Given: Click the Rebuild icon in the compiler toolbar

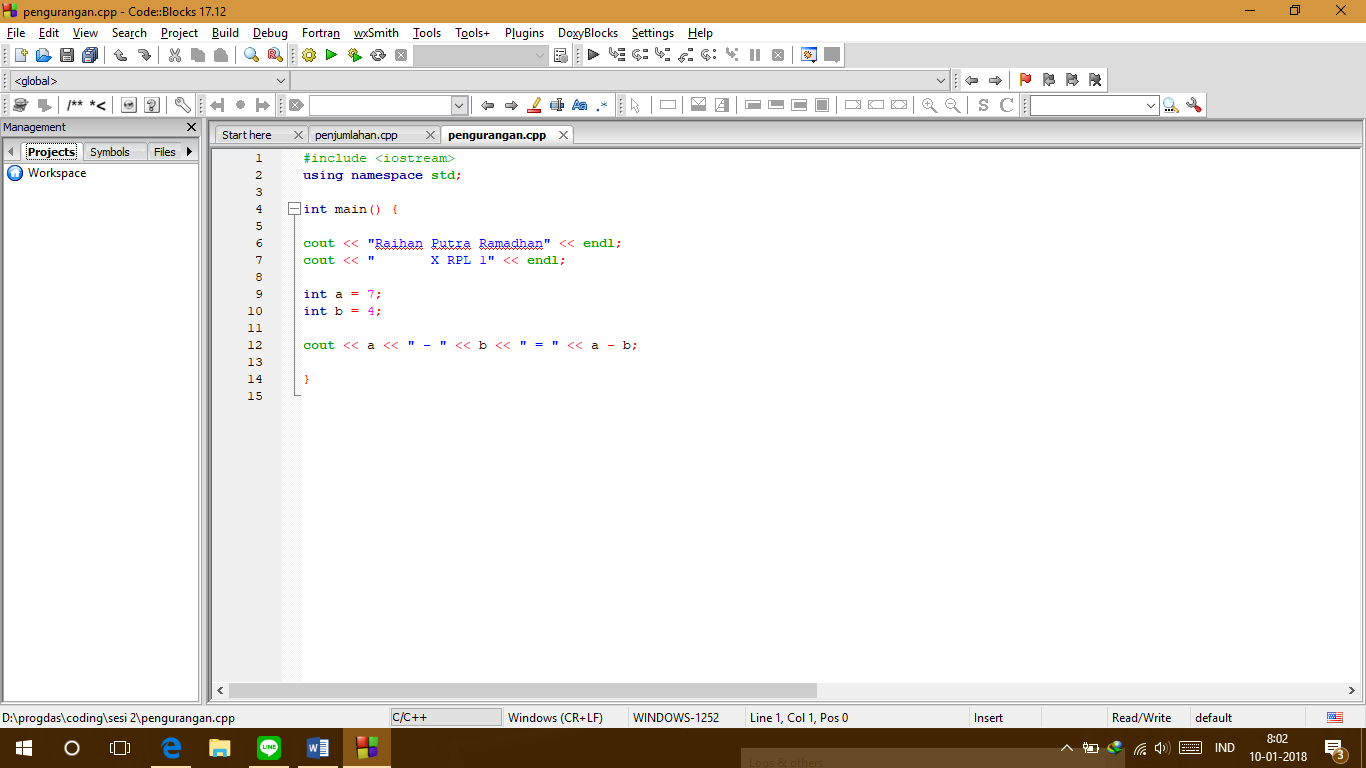Looking at the screenshot, I should tap(378, 55).
